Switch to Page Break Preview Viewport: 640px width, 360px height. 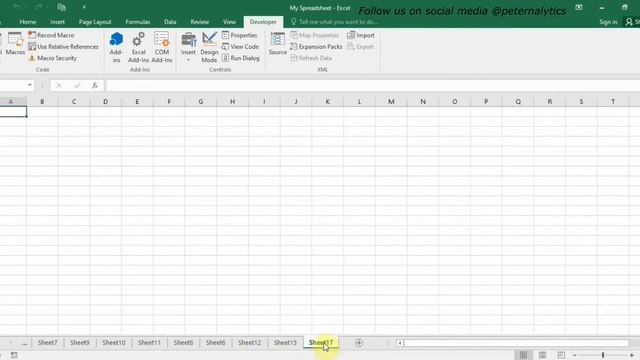(561, 355)
